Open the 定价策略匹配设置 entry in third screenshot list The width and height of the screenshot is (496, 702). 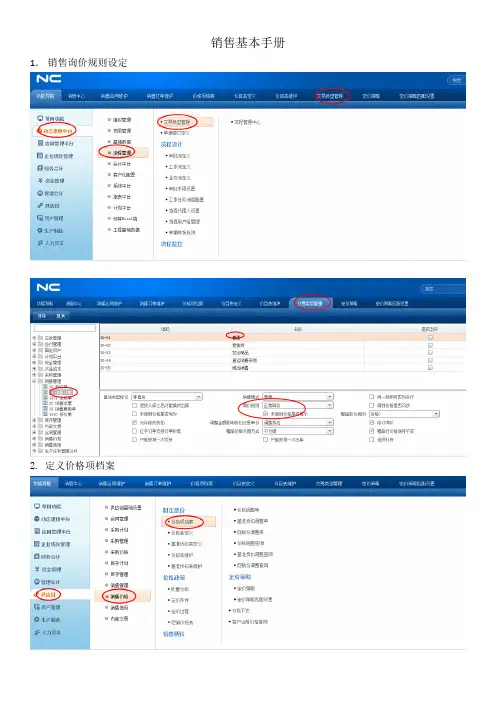pos(253,599)
